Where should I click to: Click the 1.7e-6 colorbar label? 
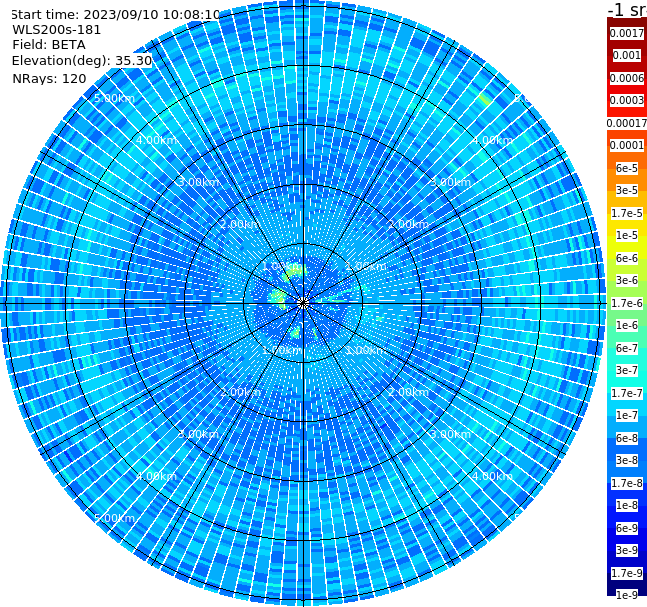click(627, 303)
